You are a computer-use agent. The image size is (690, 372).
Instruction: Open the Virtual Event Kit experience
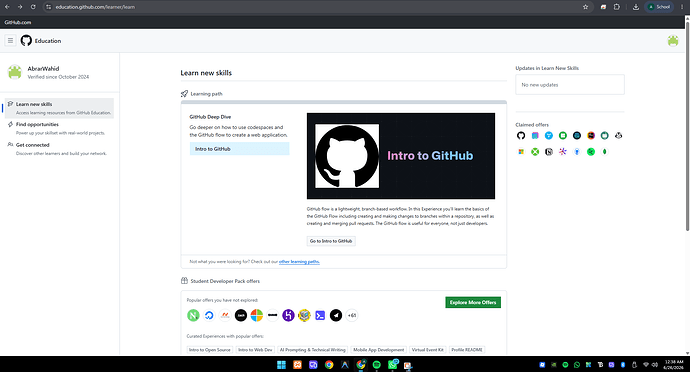(428, 350)
